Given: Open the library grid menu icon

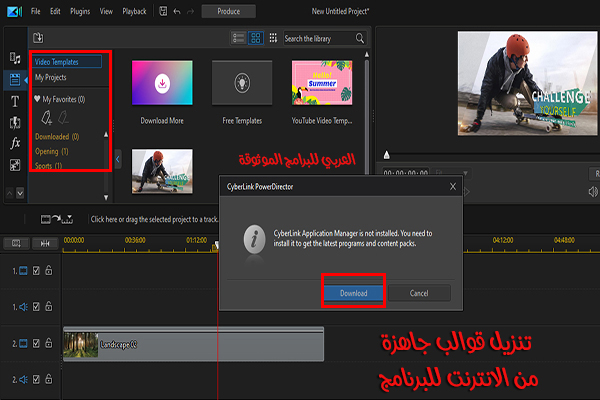Looking at the screenshot, I should click(273, 38).
